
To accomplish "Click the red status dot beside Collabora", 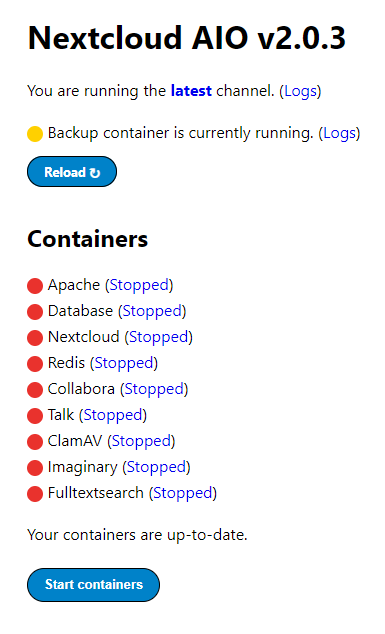I will click(x=35, y=390).
